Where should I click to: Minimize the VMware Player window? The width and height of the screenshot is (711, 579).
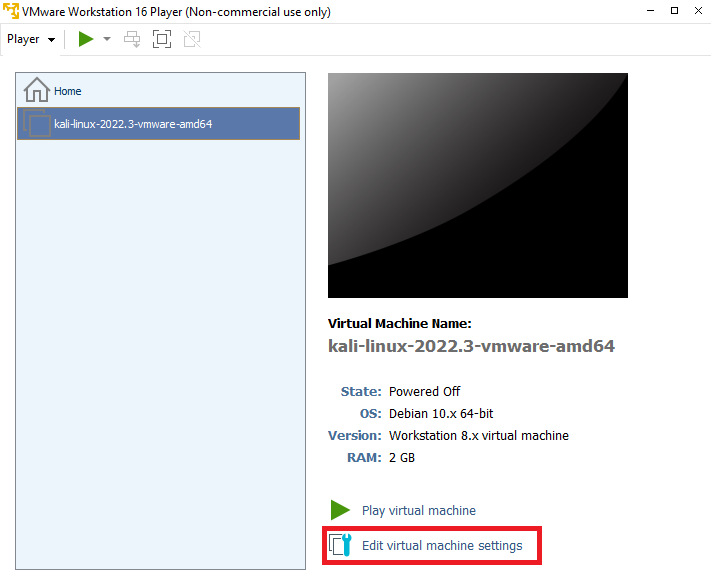pyautogui.click(x=650, y=11)
